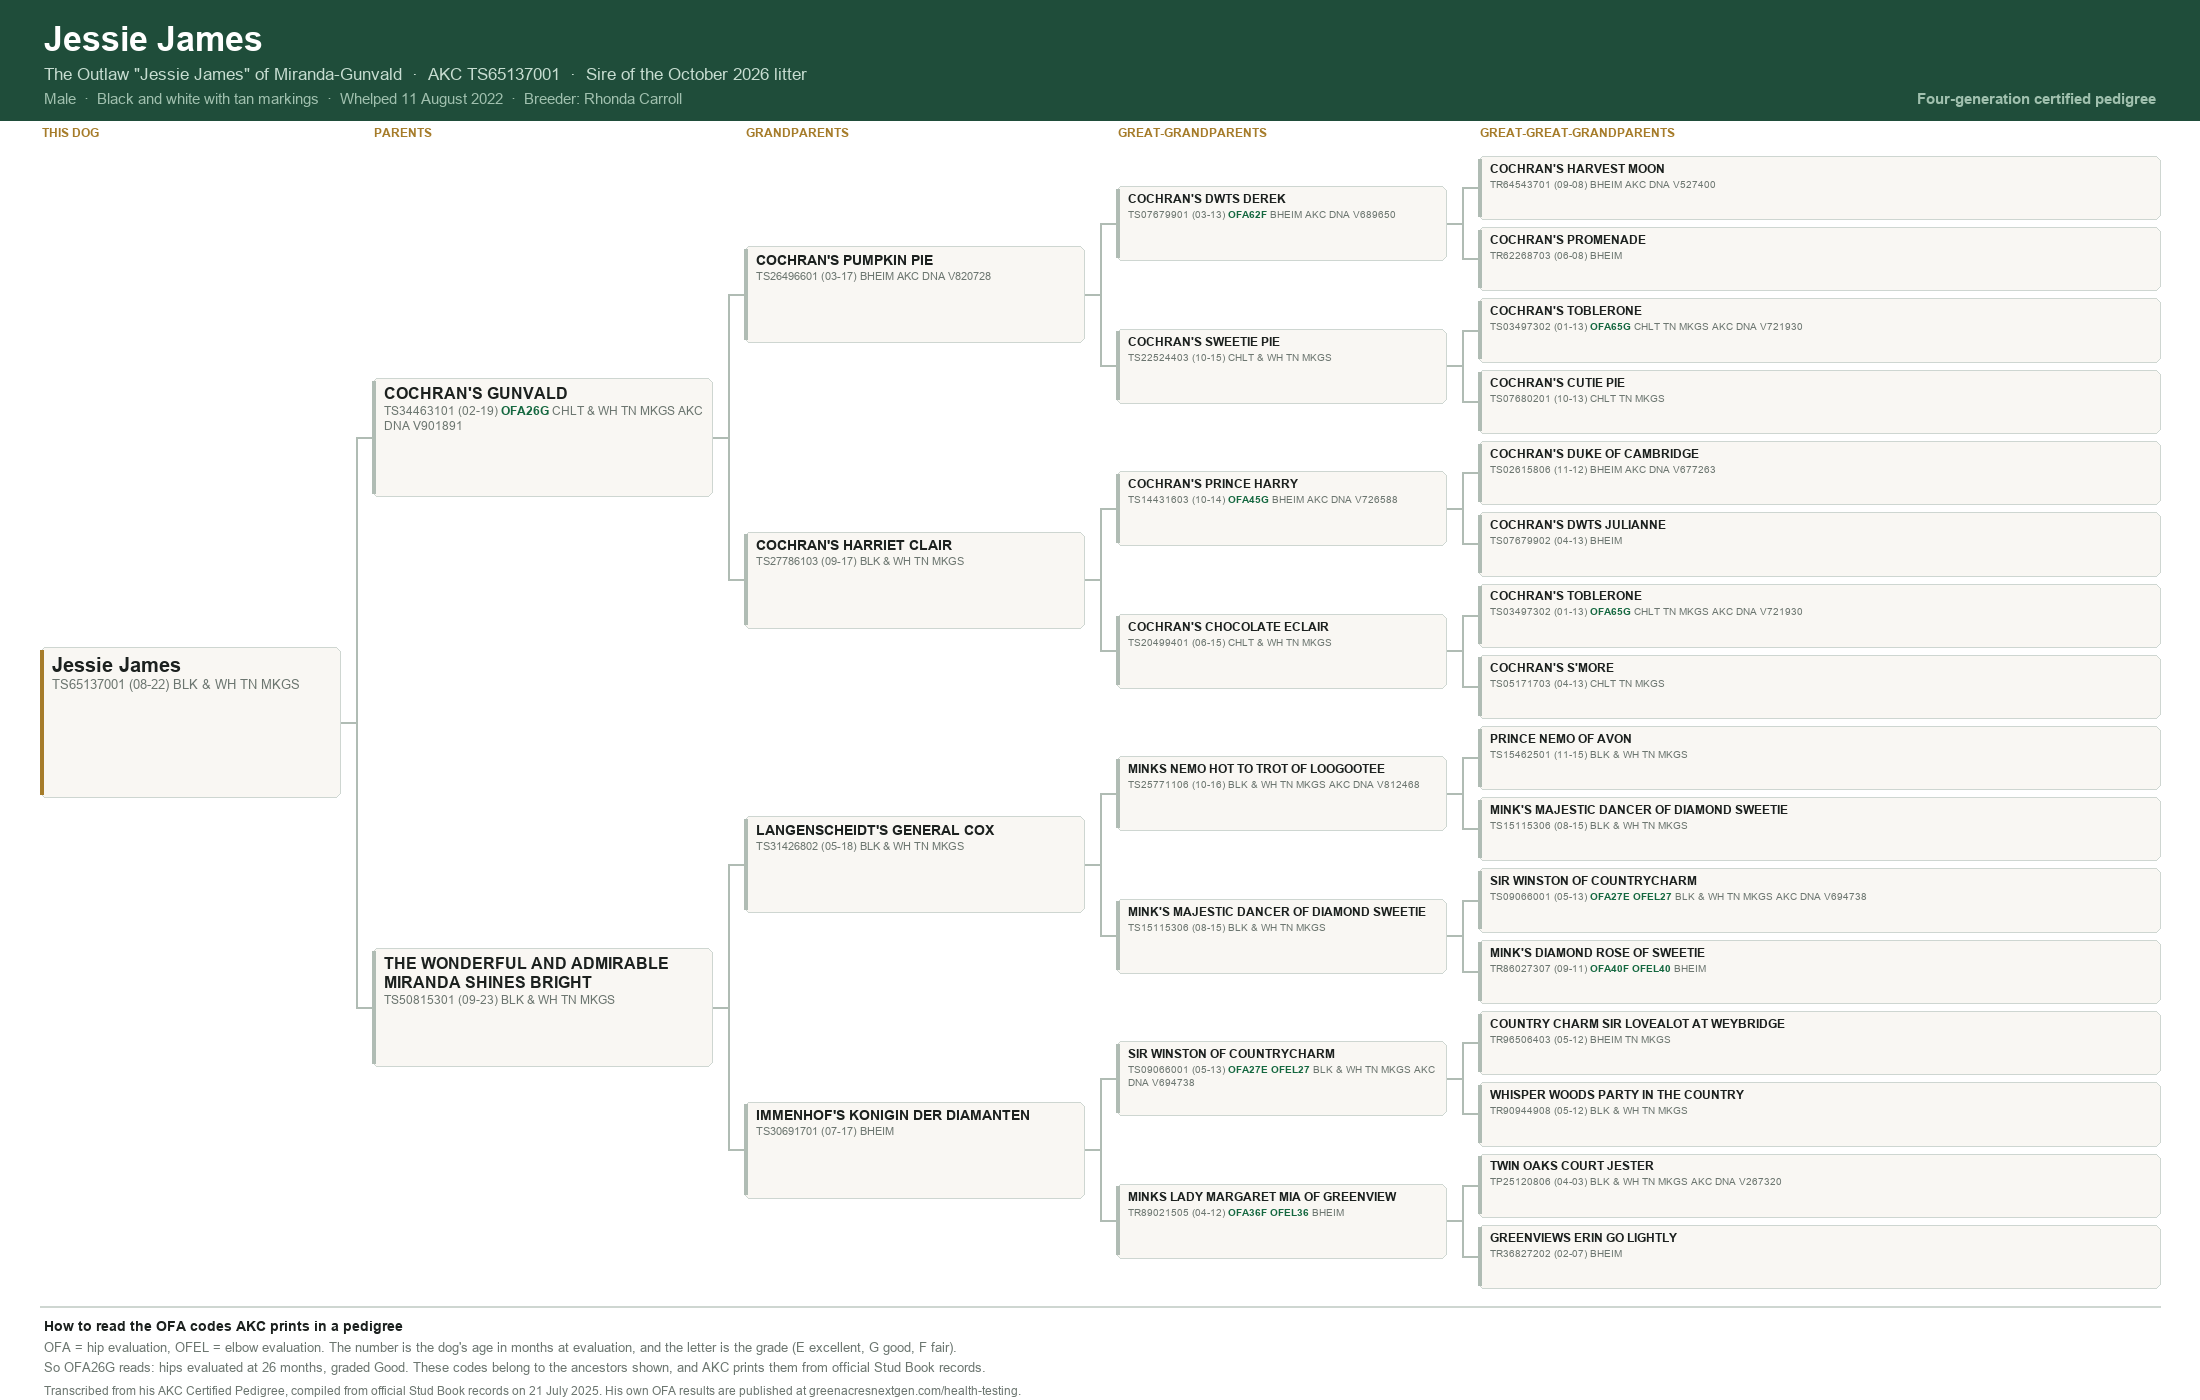Open TWIN OAKS COURT JESTER card
The width and height of the screenshot is (2200, 1400).
click(1819, 1185)
